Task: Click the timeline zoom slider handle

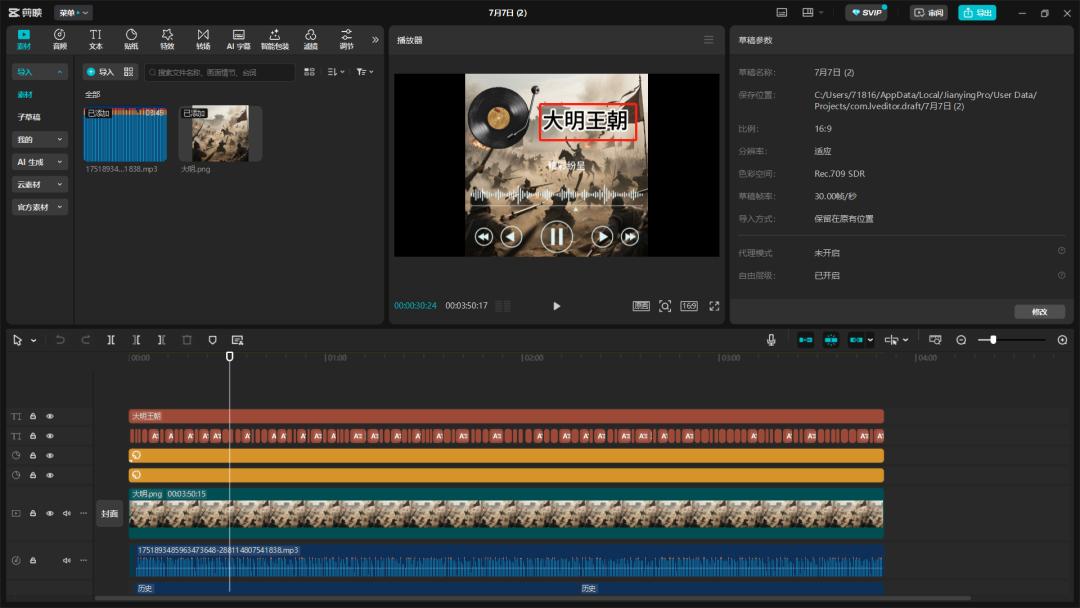Action: 993,340
